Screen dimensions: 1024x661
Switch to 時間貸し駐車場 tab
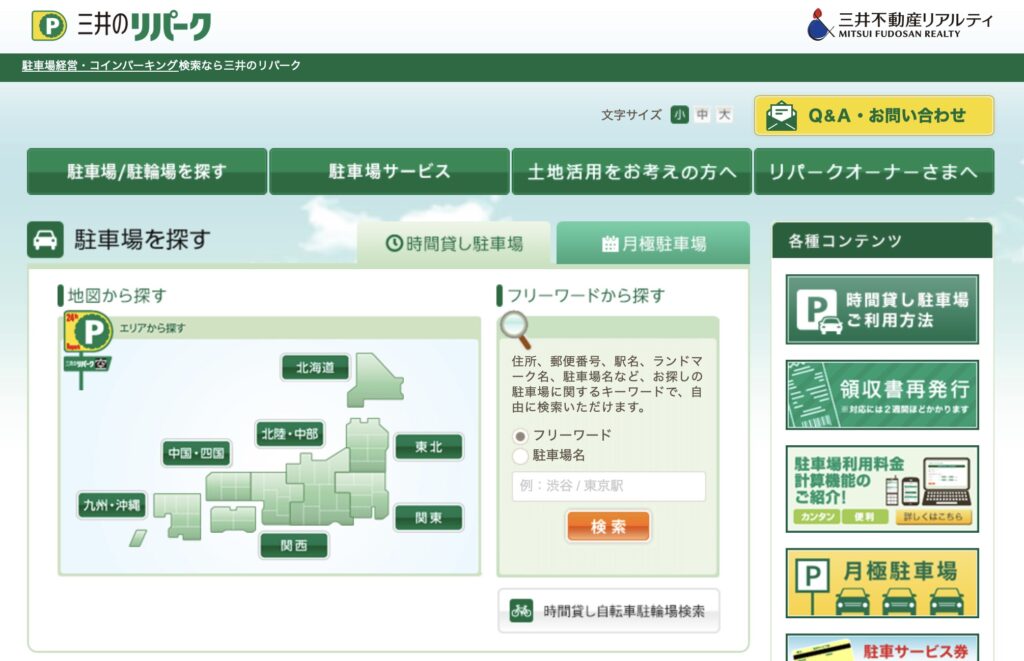[x=454, y=244]
